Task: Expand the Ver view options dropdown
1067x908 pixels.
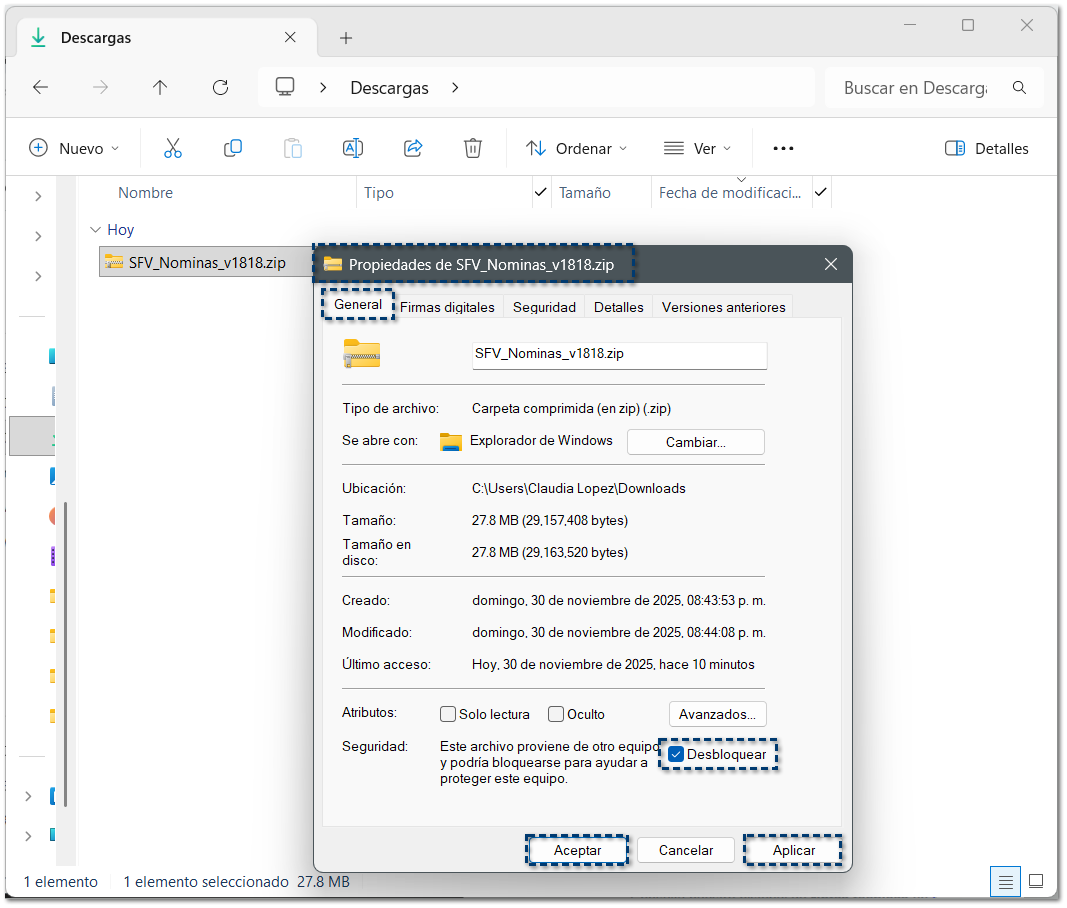Action: tap(697, 148)
